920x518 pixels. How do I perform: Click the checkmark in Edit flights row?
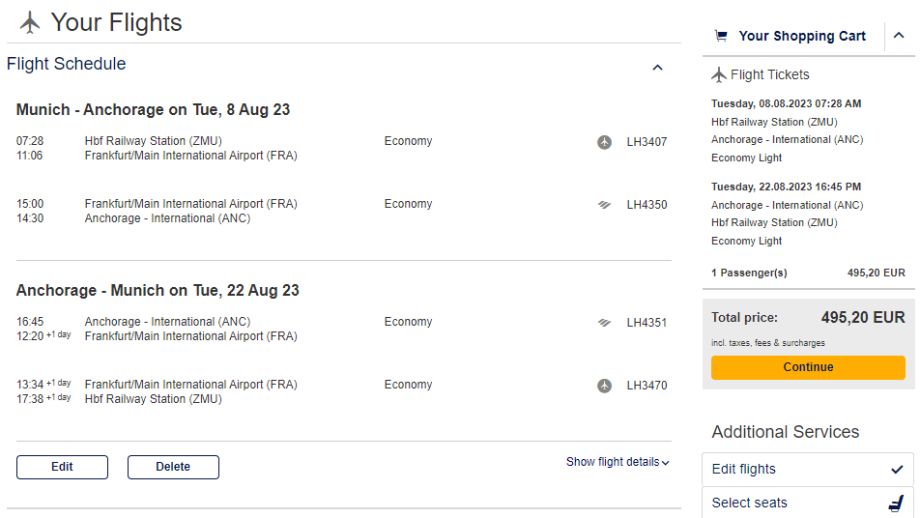[x=896, y=469]
